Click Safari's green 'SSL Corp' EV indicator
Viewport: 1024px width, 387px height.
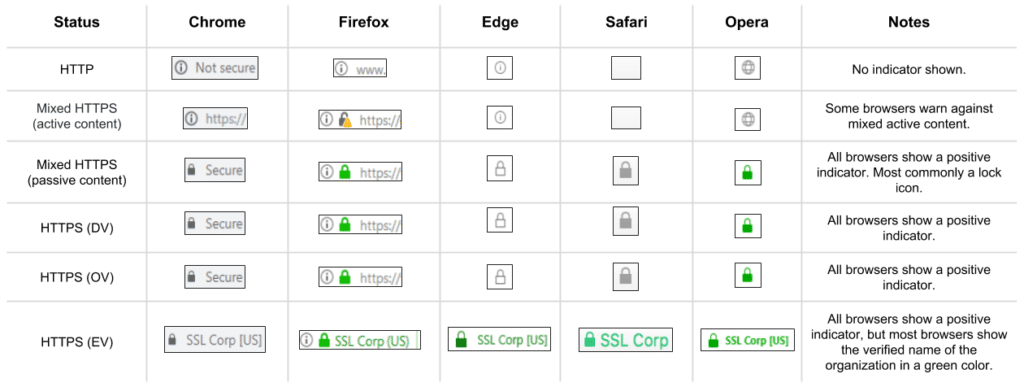(x=626, y=340)
